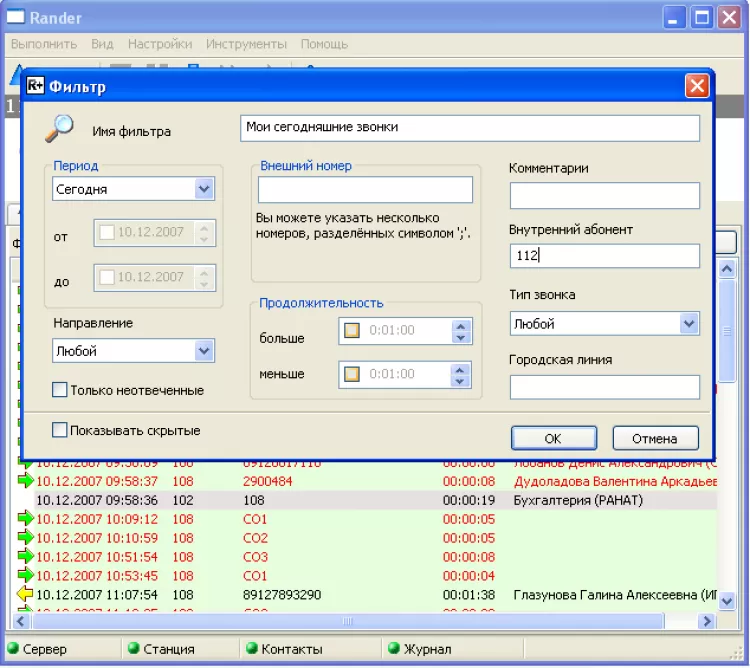Click Дудоладова Валентина Аркадьевна entry
This screenshot has width=750, height=668.
(x=614, y=481)
